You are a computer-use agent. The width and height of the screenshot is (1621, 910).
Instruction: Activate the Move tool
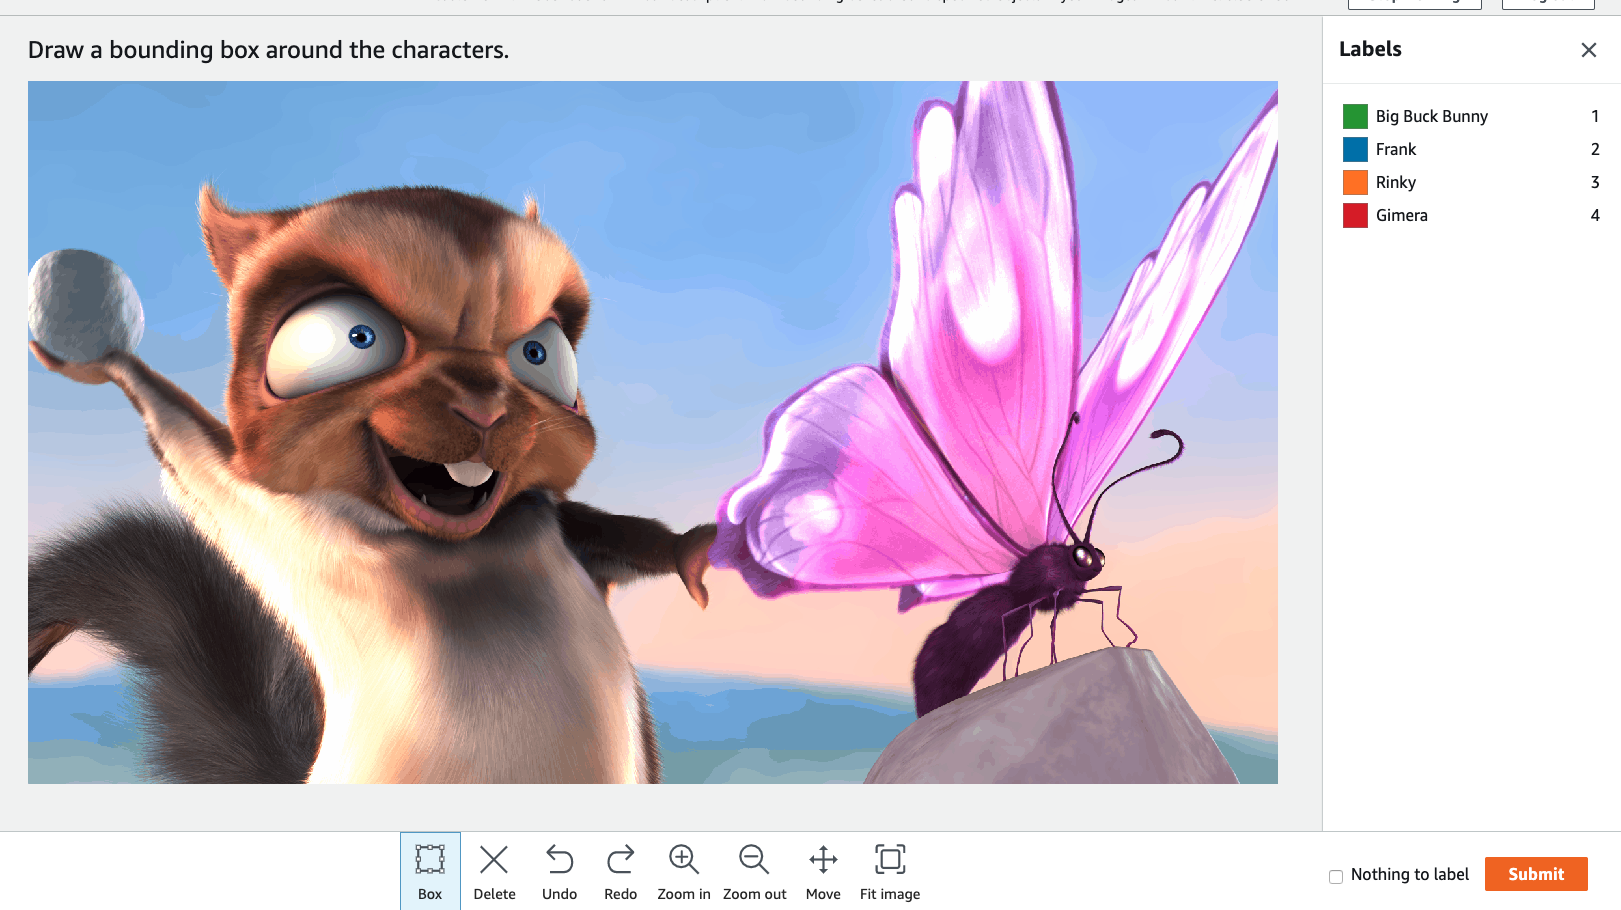point(823,871)
